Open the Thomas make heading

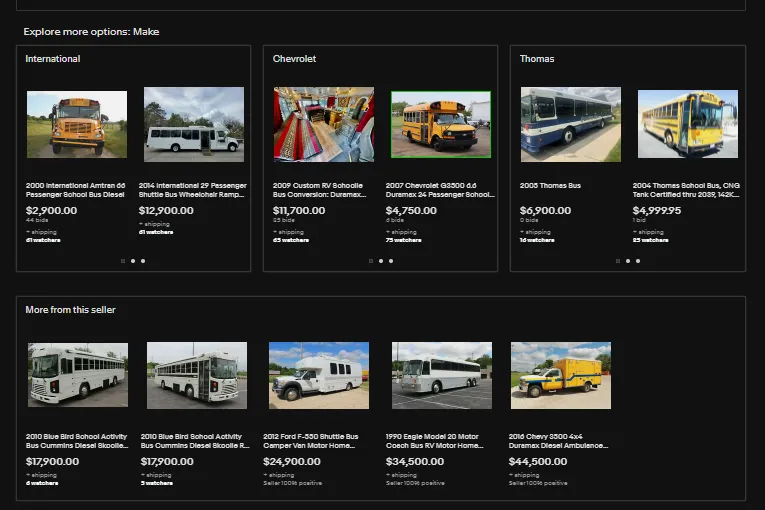pos(537,59)
